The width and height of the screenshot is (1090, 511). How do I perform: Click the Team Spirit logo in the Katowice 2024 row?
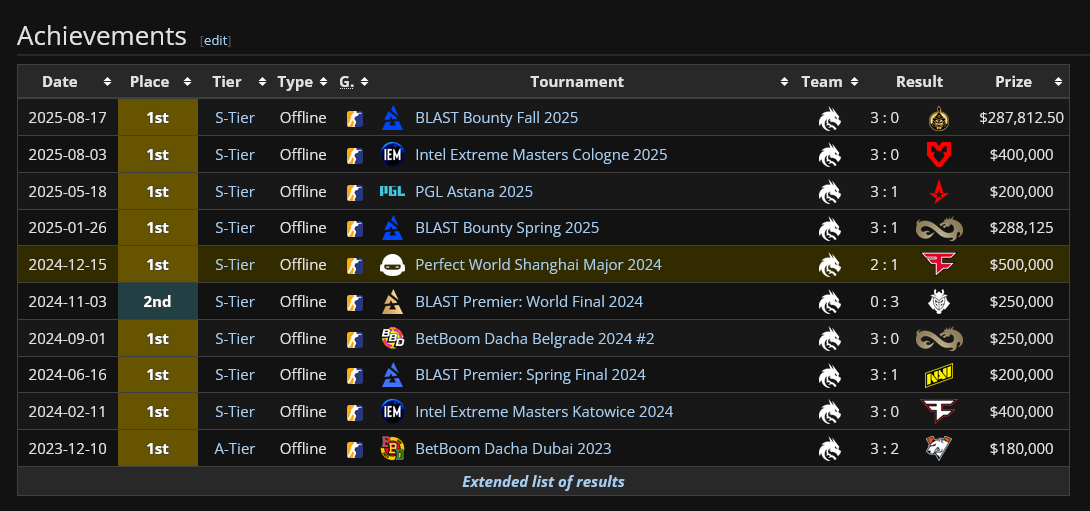(x=829, y=412)
